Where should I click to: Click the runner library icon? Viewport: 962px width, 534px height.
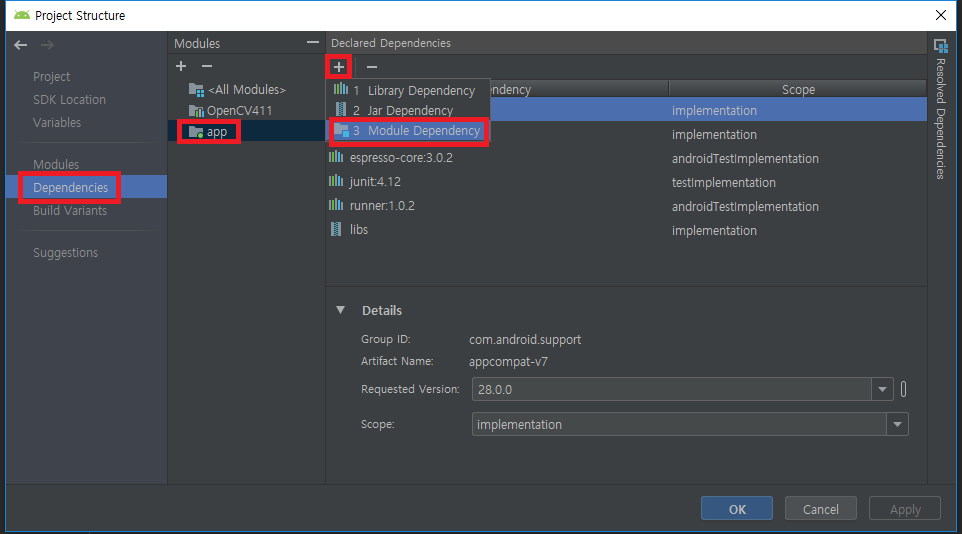(x=336, y=205)
